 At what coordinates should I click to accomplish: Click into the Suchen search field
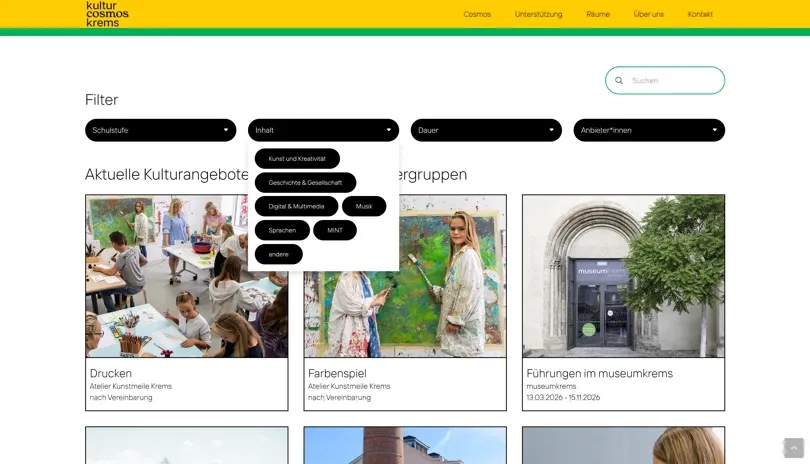(673, 80)
